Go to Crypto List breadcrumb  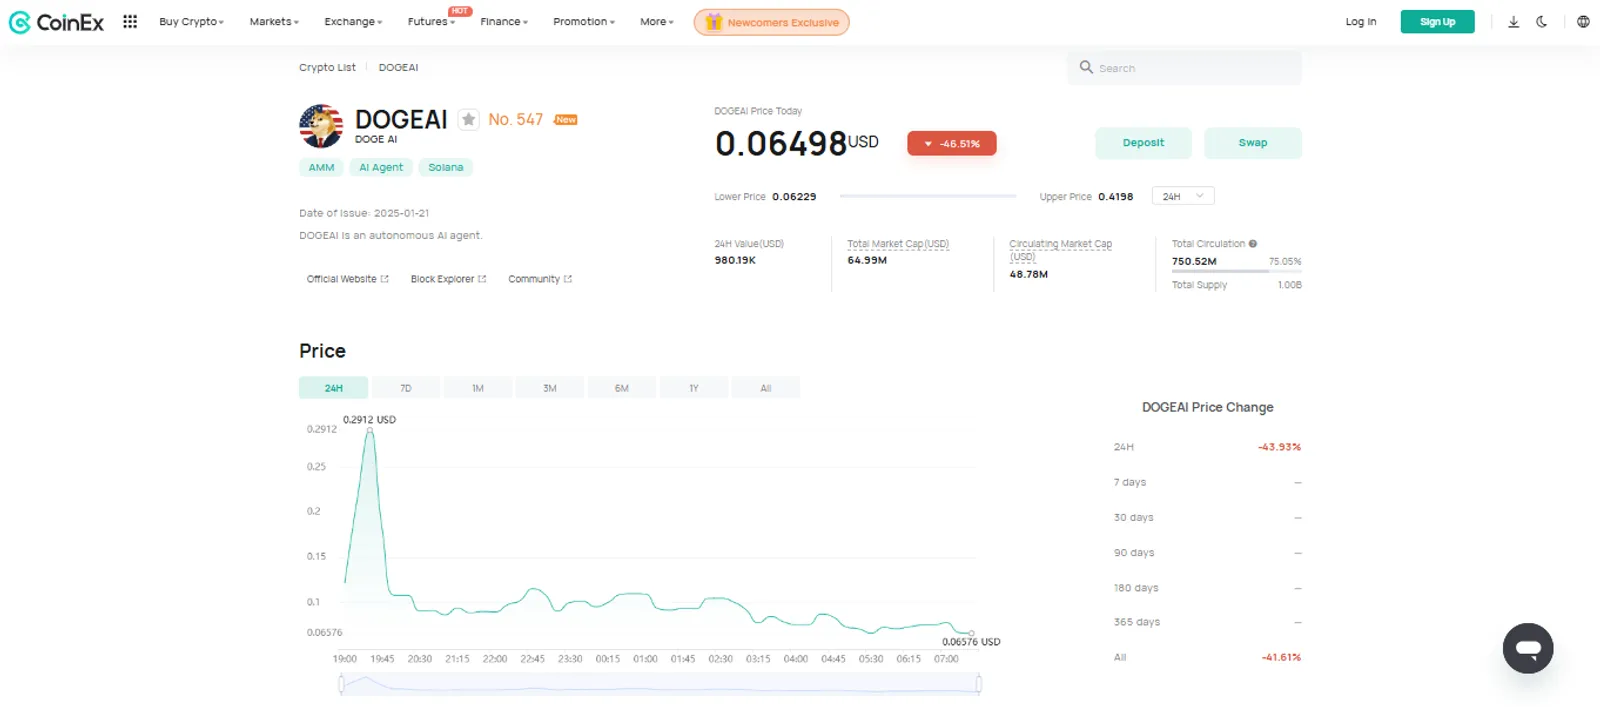[x=327, y=68]
